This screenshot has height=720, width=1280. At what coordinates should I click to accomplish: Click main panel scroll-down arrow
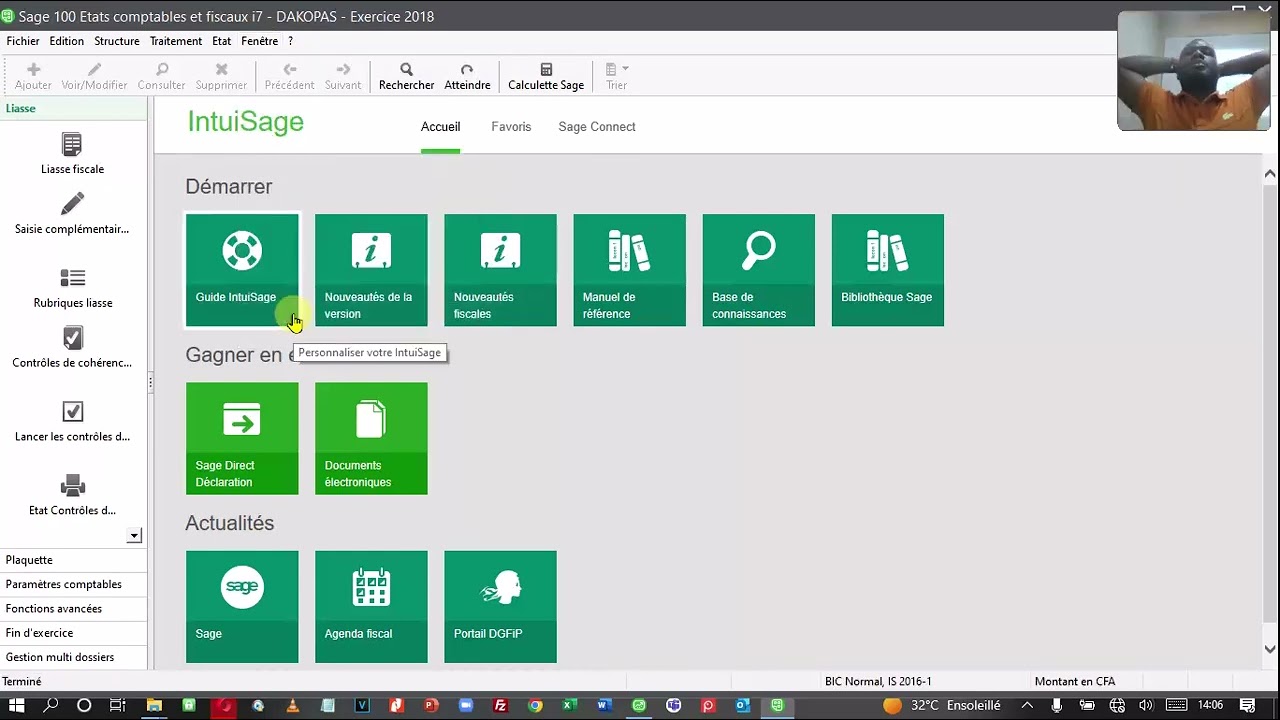coord(1270,649)
